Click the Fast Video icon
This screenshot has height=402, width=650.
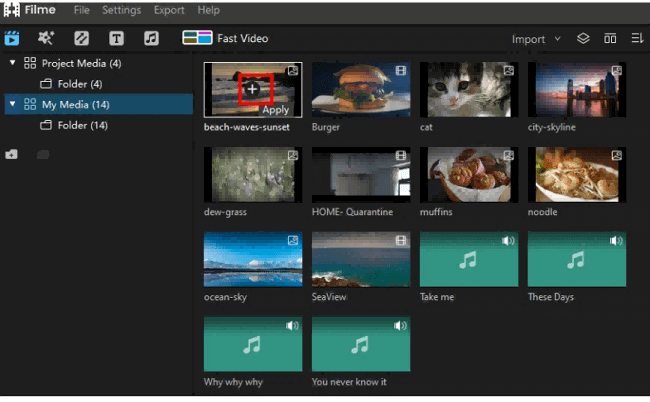click(197, 38)
